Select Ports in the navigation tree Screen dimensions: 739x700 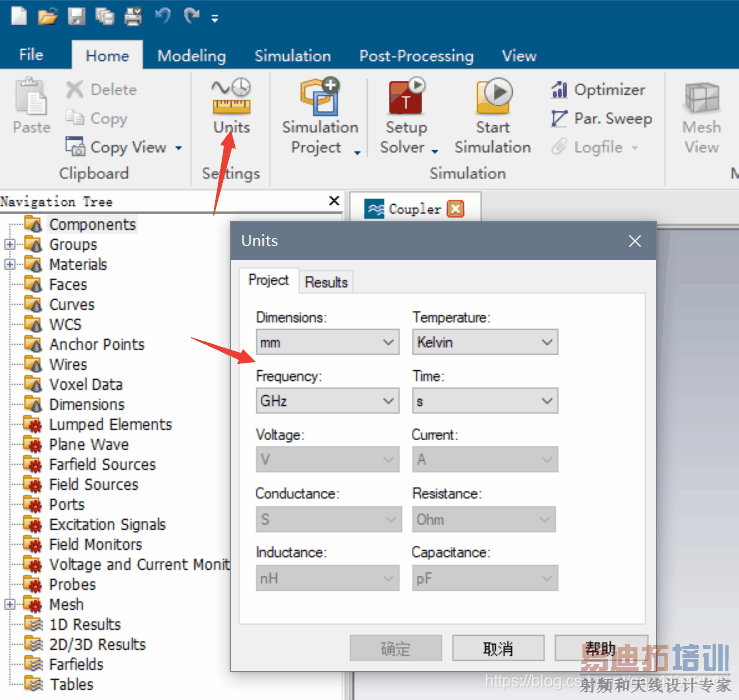click(66, 504)
